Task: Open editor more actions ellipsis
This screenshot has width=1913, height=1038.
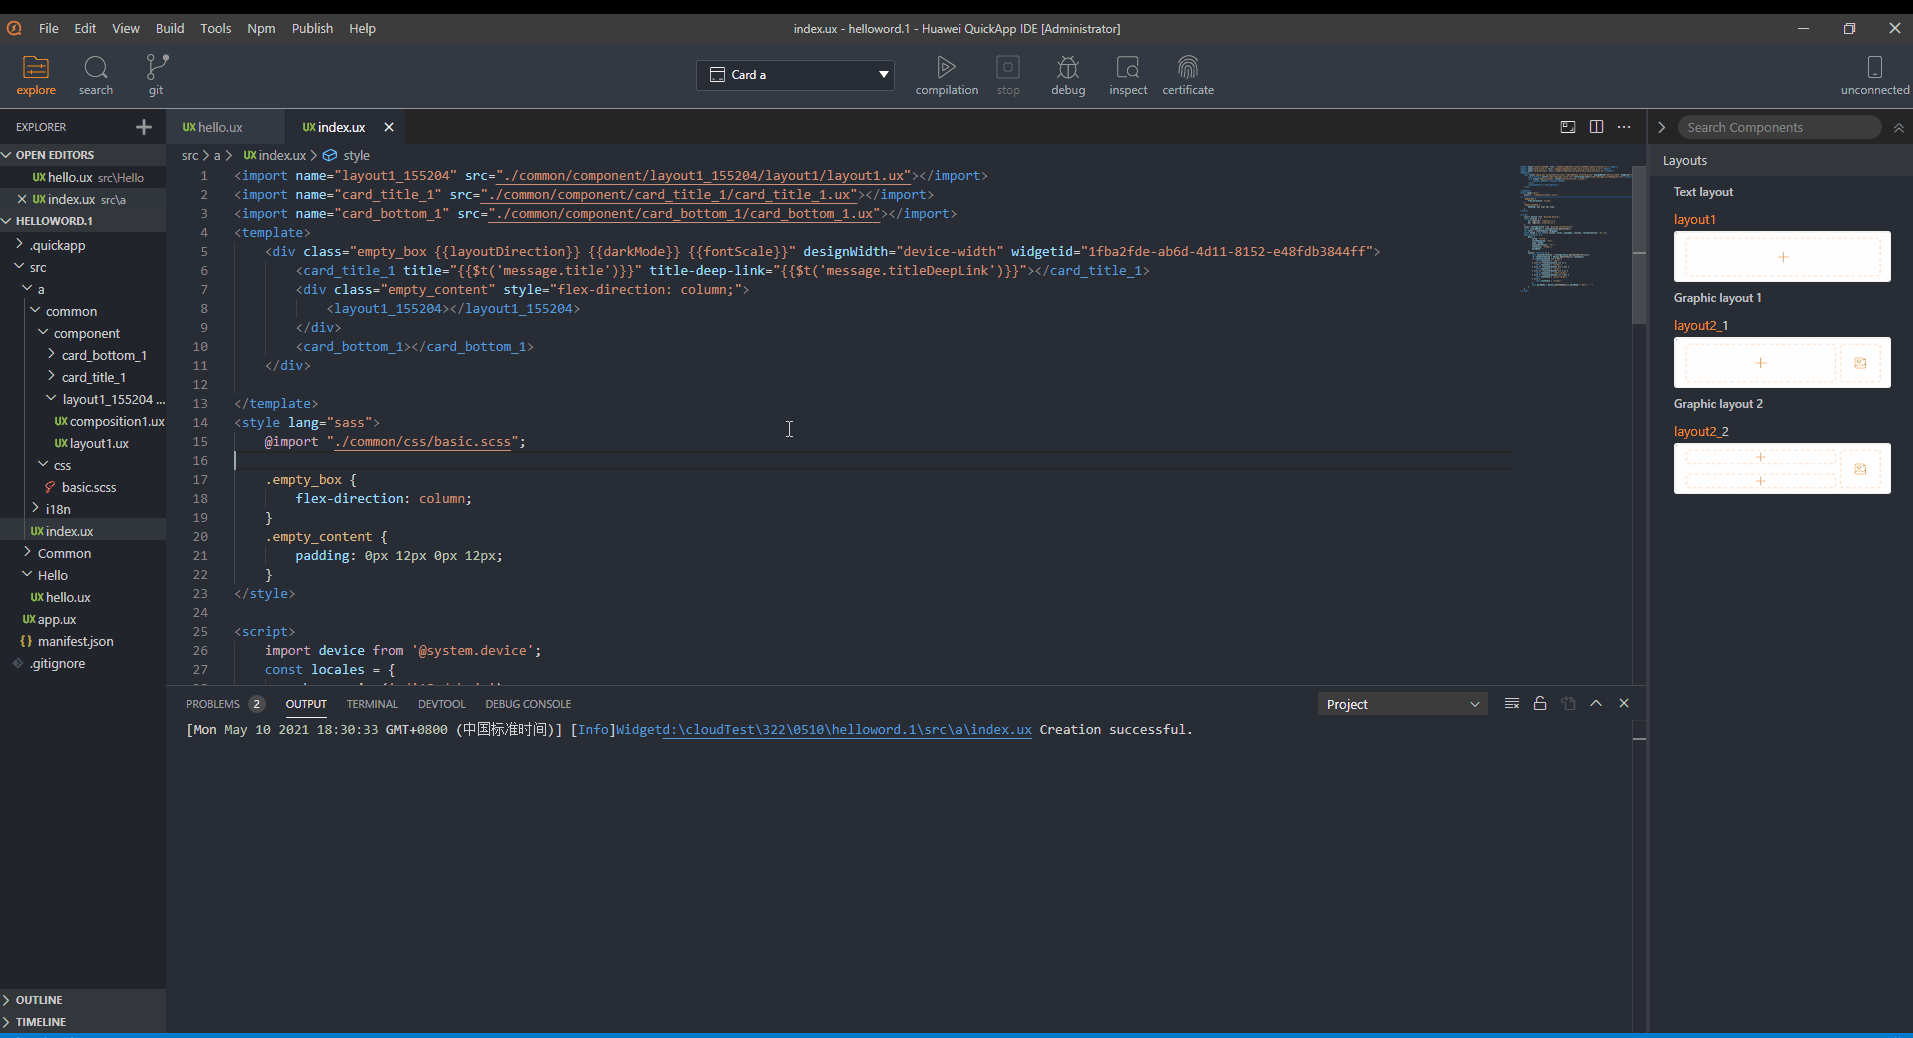Action: point(1624,127)
